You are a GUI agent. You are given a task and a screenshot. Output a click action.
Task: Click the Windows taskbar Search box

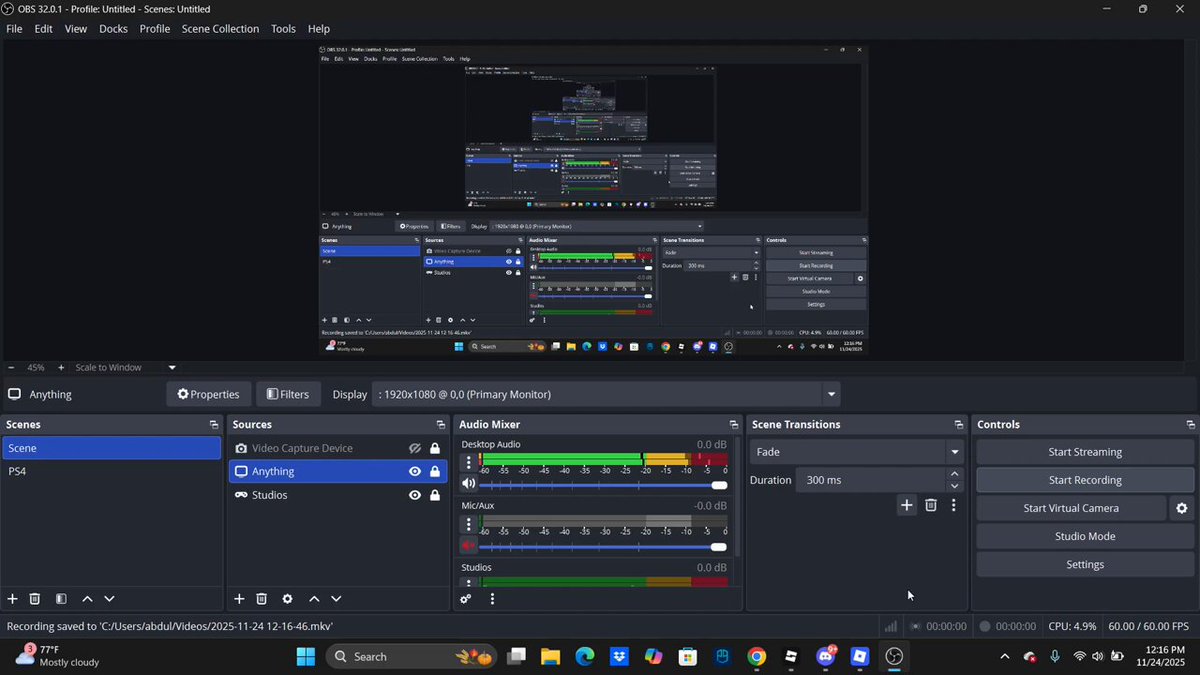pos(413,656)
